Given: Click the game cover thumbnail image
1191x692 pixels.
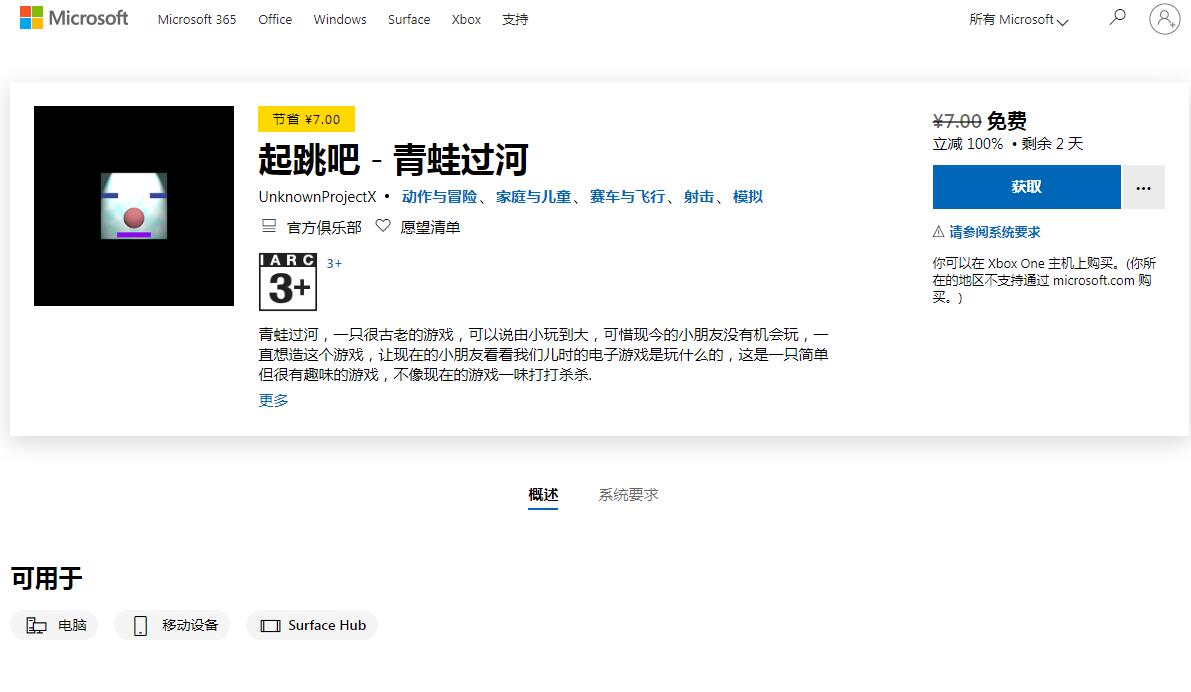Looking at the screenshot, I should [134, 206].
